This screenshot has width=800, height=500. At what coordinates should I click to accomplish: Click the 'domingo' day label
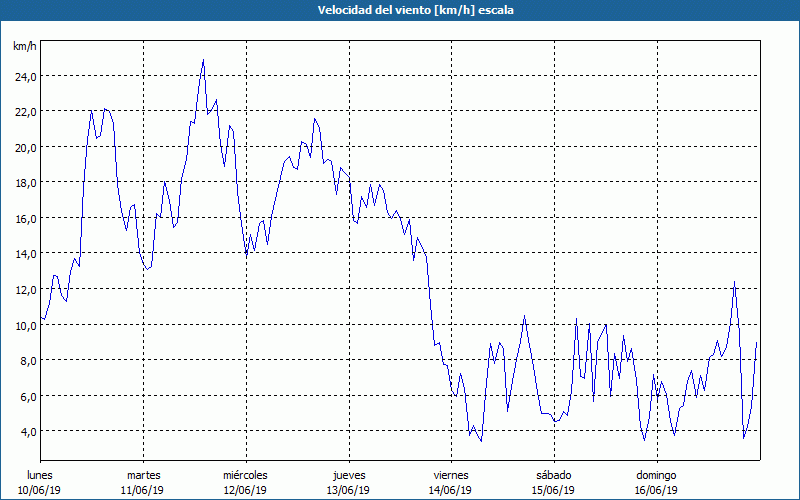coord(656,475)
